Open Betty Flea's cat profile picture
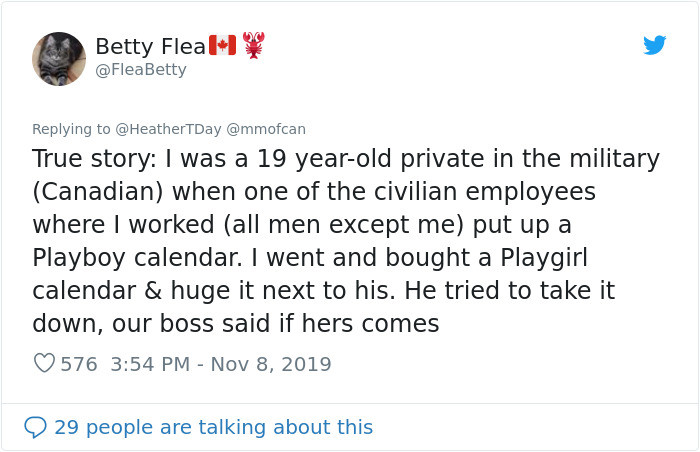 (59, 58)
